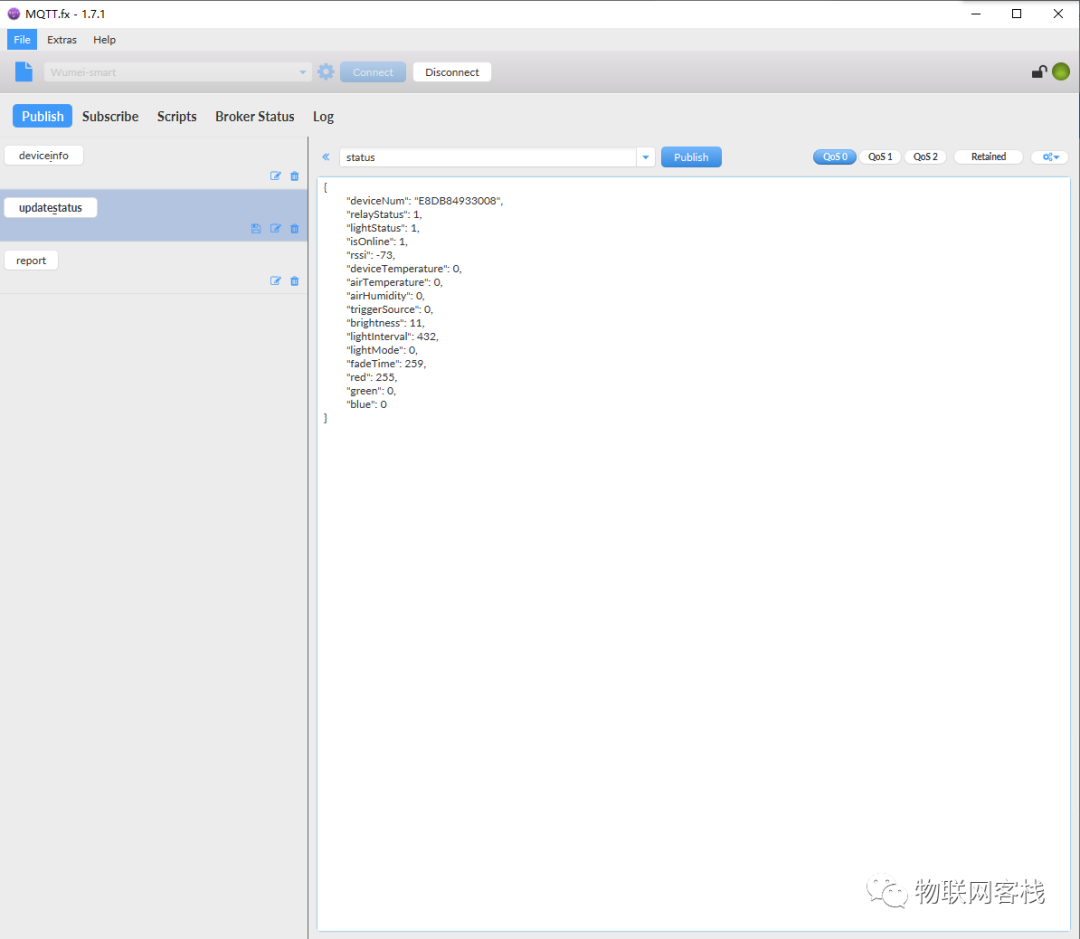
Task: Open the Help menu
Action: (105, 39)
